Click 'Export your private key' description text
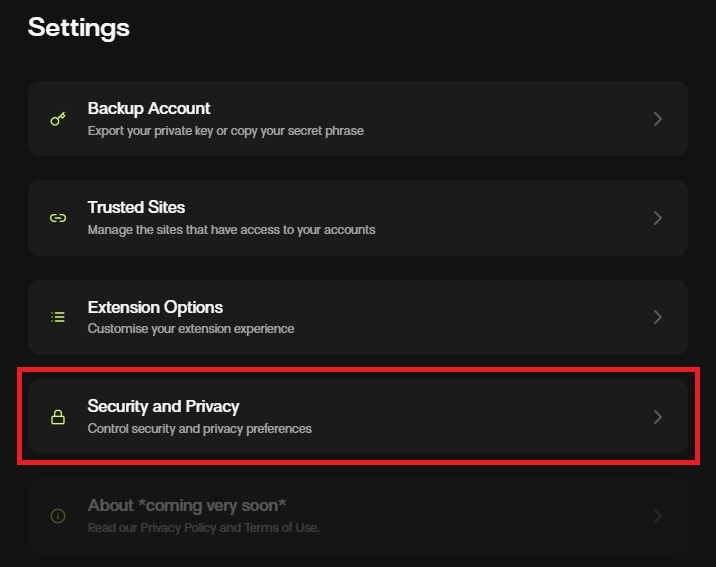 pyautogui.click(x=225, y=130)
